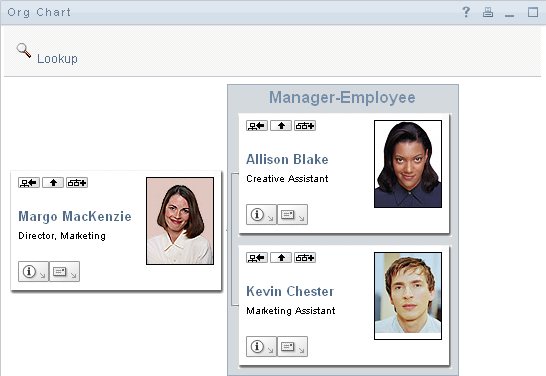546x376 pixels.
Task: Expand relationships for Margo MacKenzie
Action: coord(77,182)
